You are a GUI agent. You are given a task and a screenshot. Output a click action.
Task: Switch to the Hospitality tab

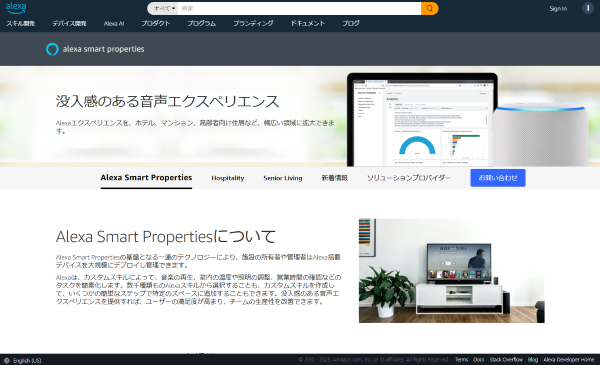point(228,178)
